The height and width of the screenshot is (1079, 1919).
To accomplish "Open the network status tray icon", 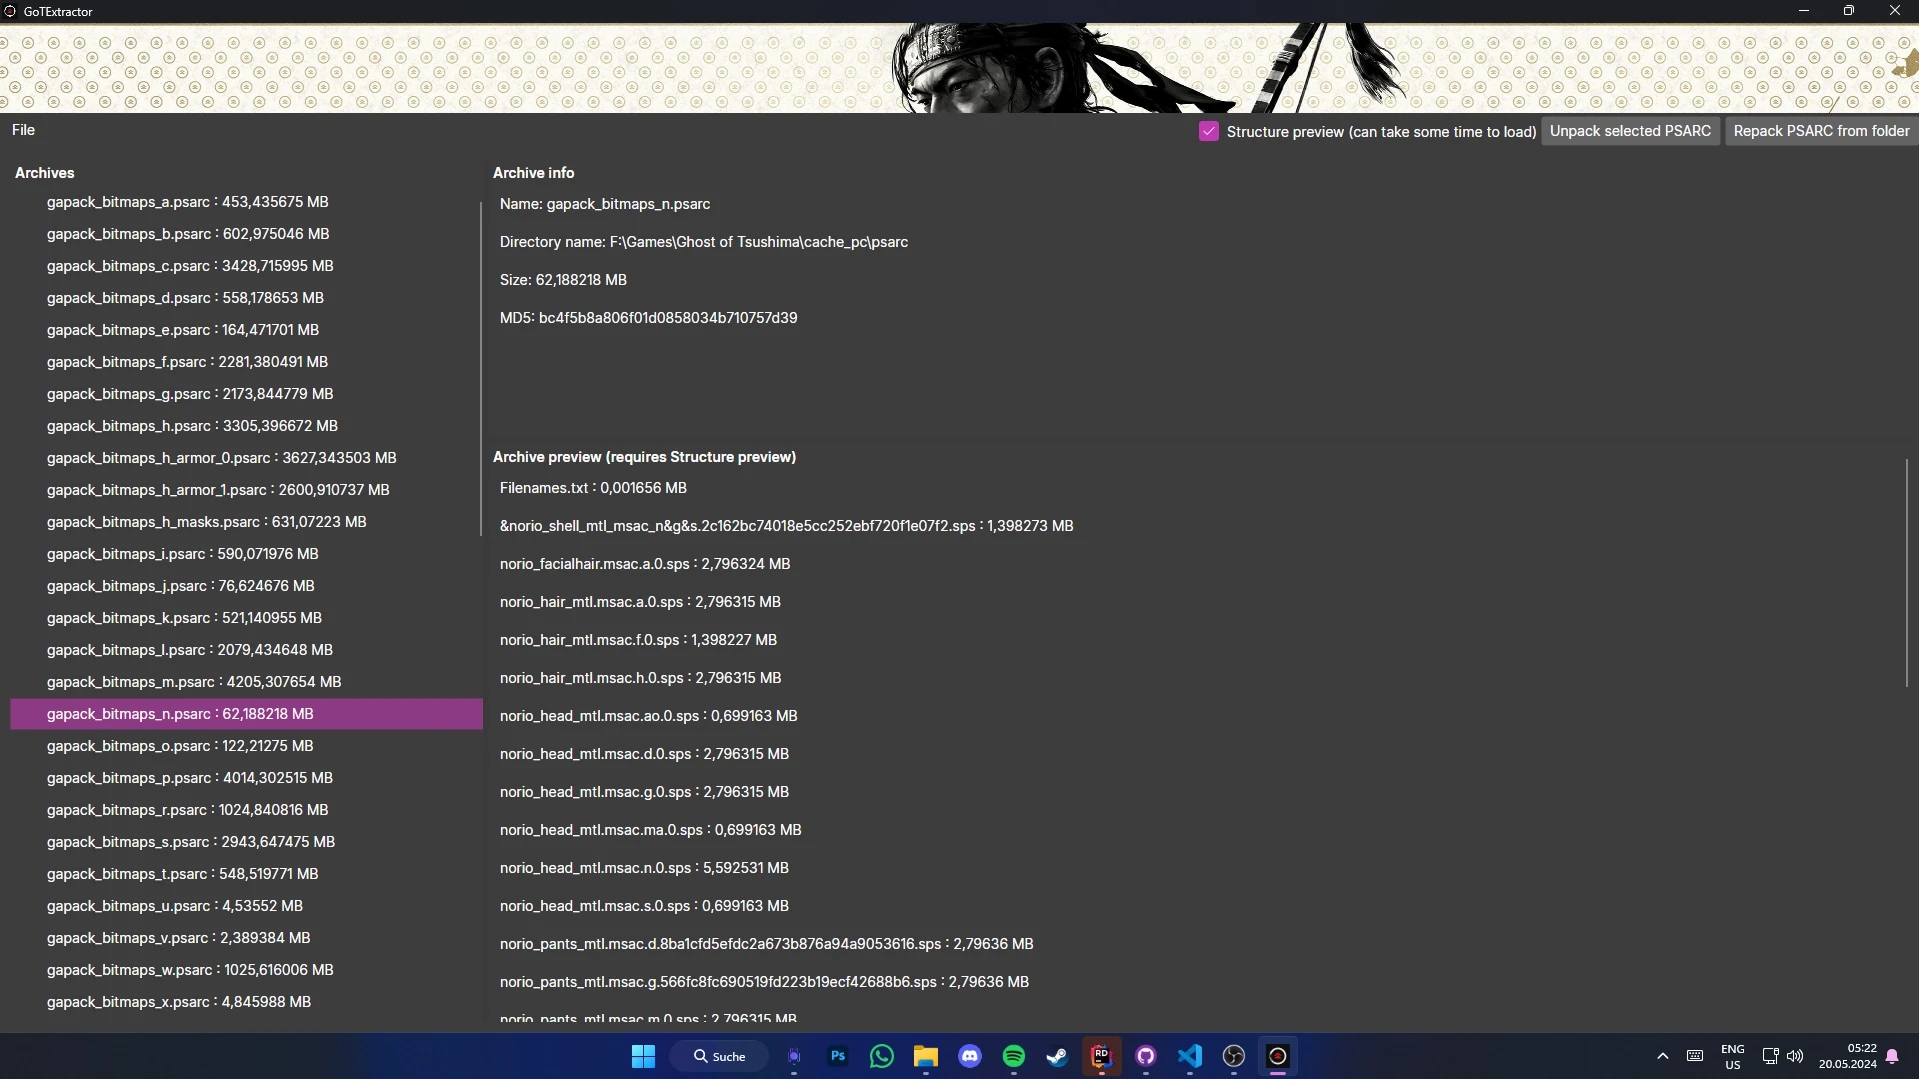I will coord(1770,1056).
